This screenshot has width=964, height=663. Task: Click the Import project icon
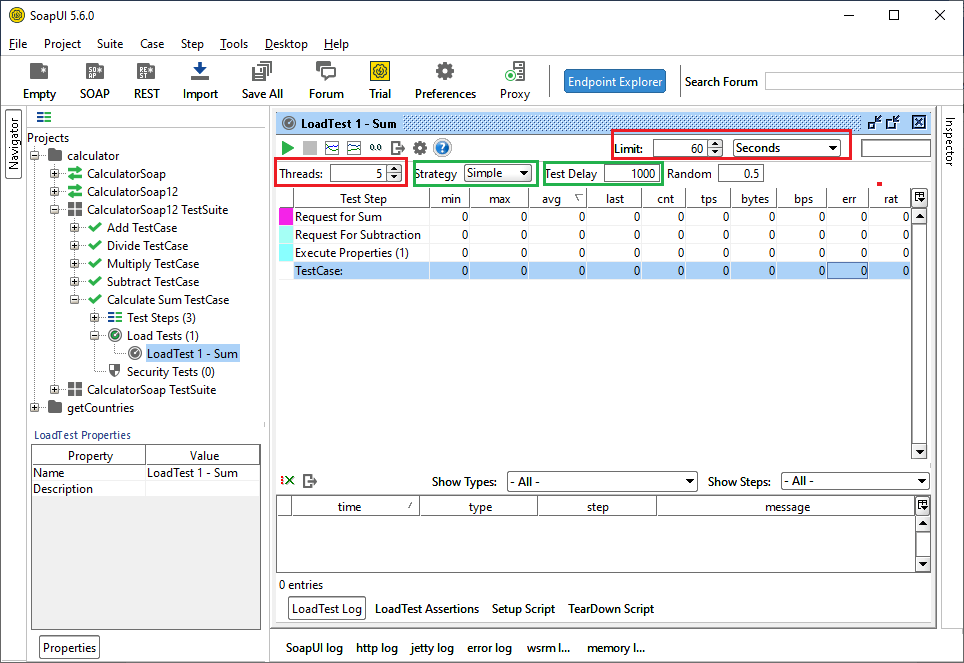click(x=200, y=72)
